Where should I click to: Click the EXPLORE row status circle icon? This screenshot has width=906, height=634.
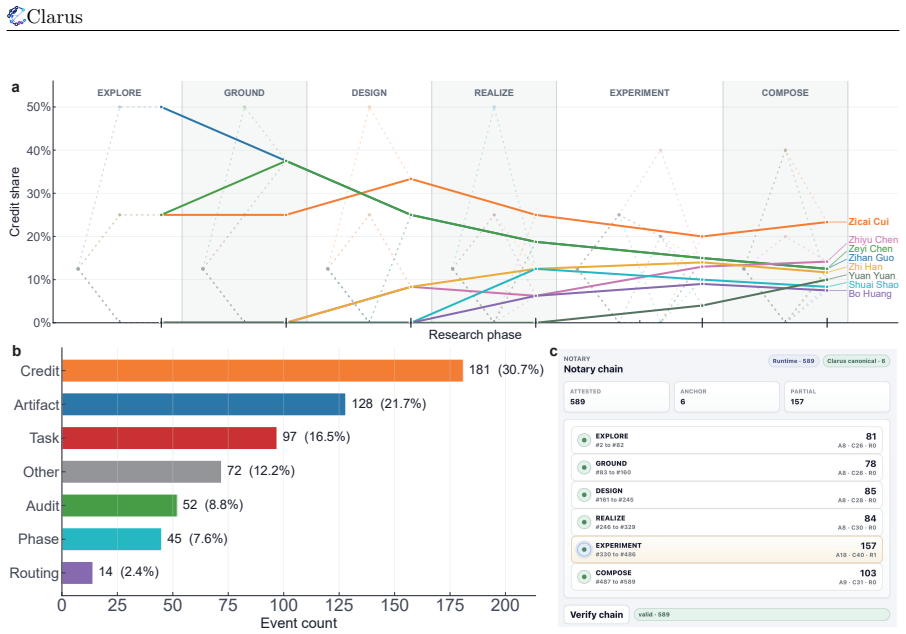click(x=584, y=440)
